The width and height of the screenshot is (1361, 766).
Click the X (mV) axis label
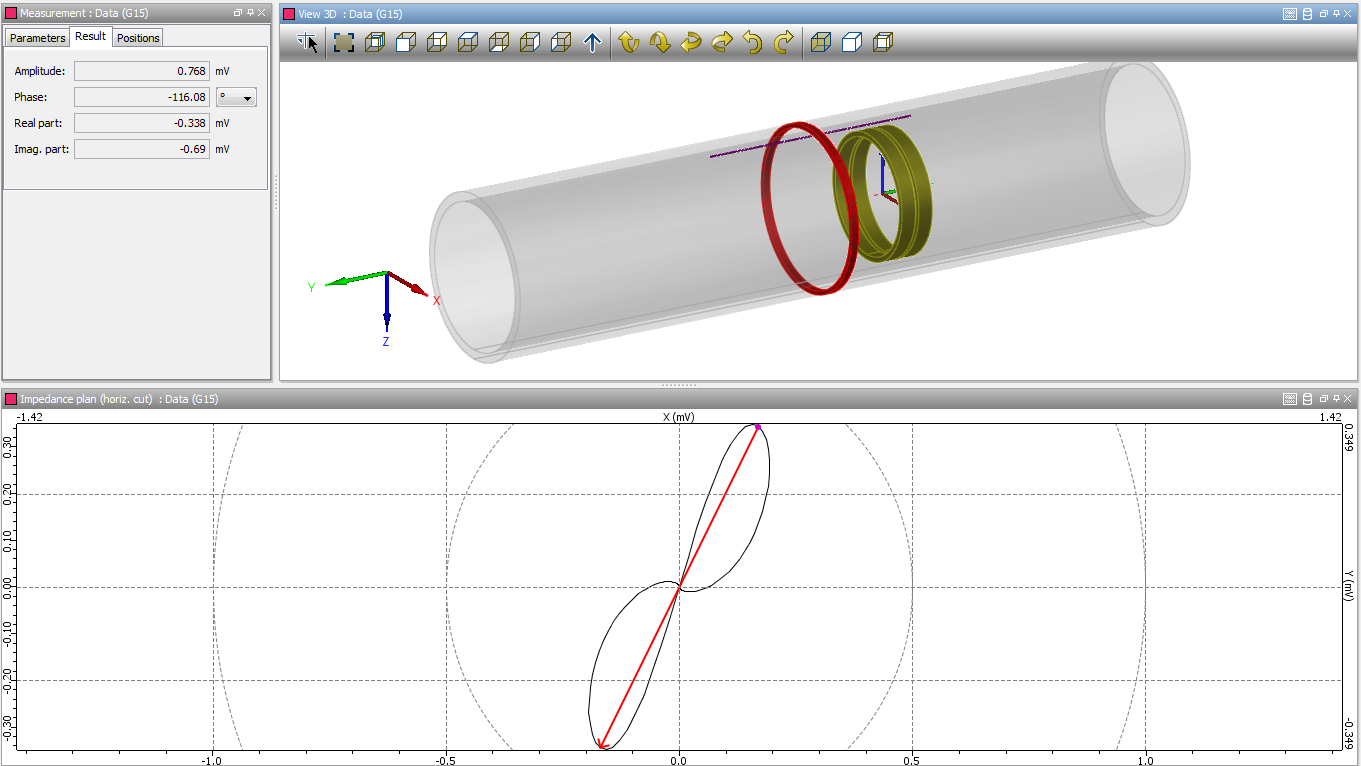pos(679,416)
